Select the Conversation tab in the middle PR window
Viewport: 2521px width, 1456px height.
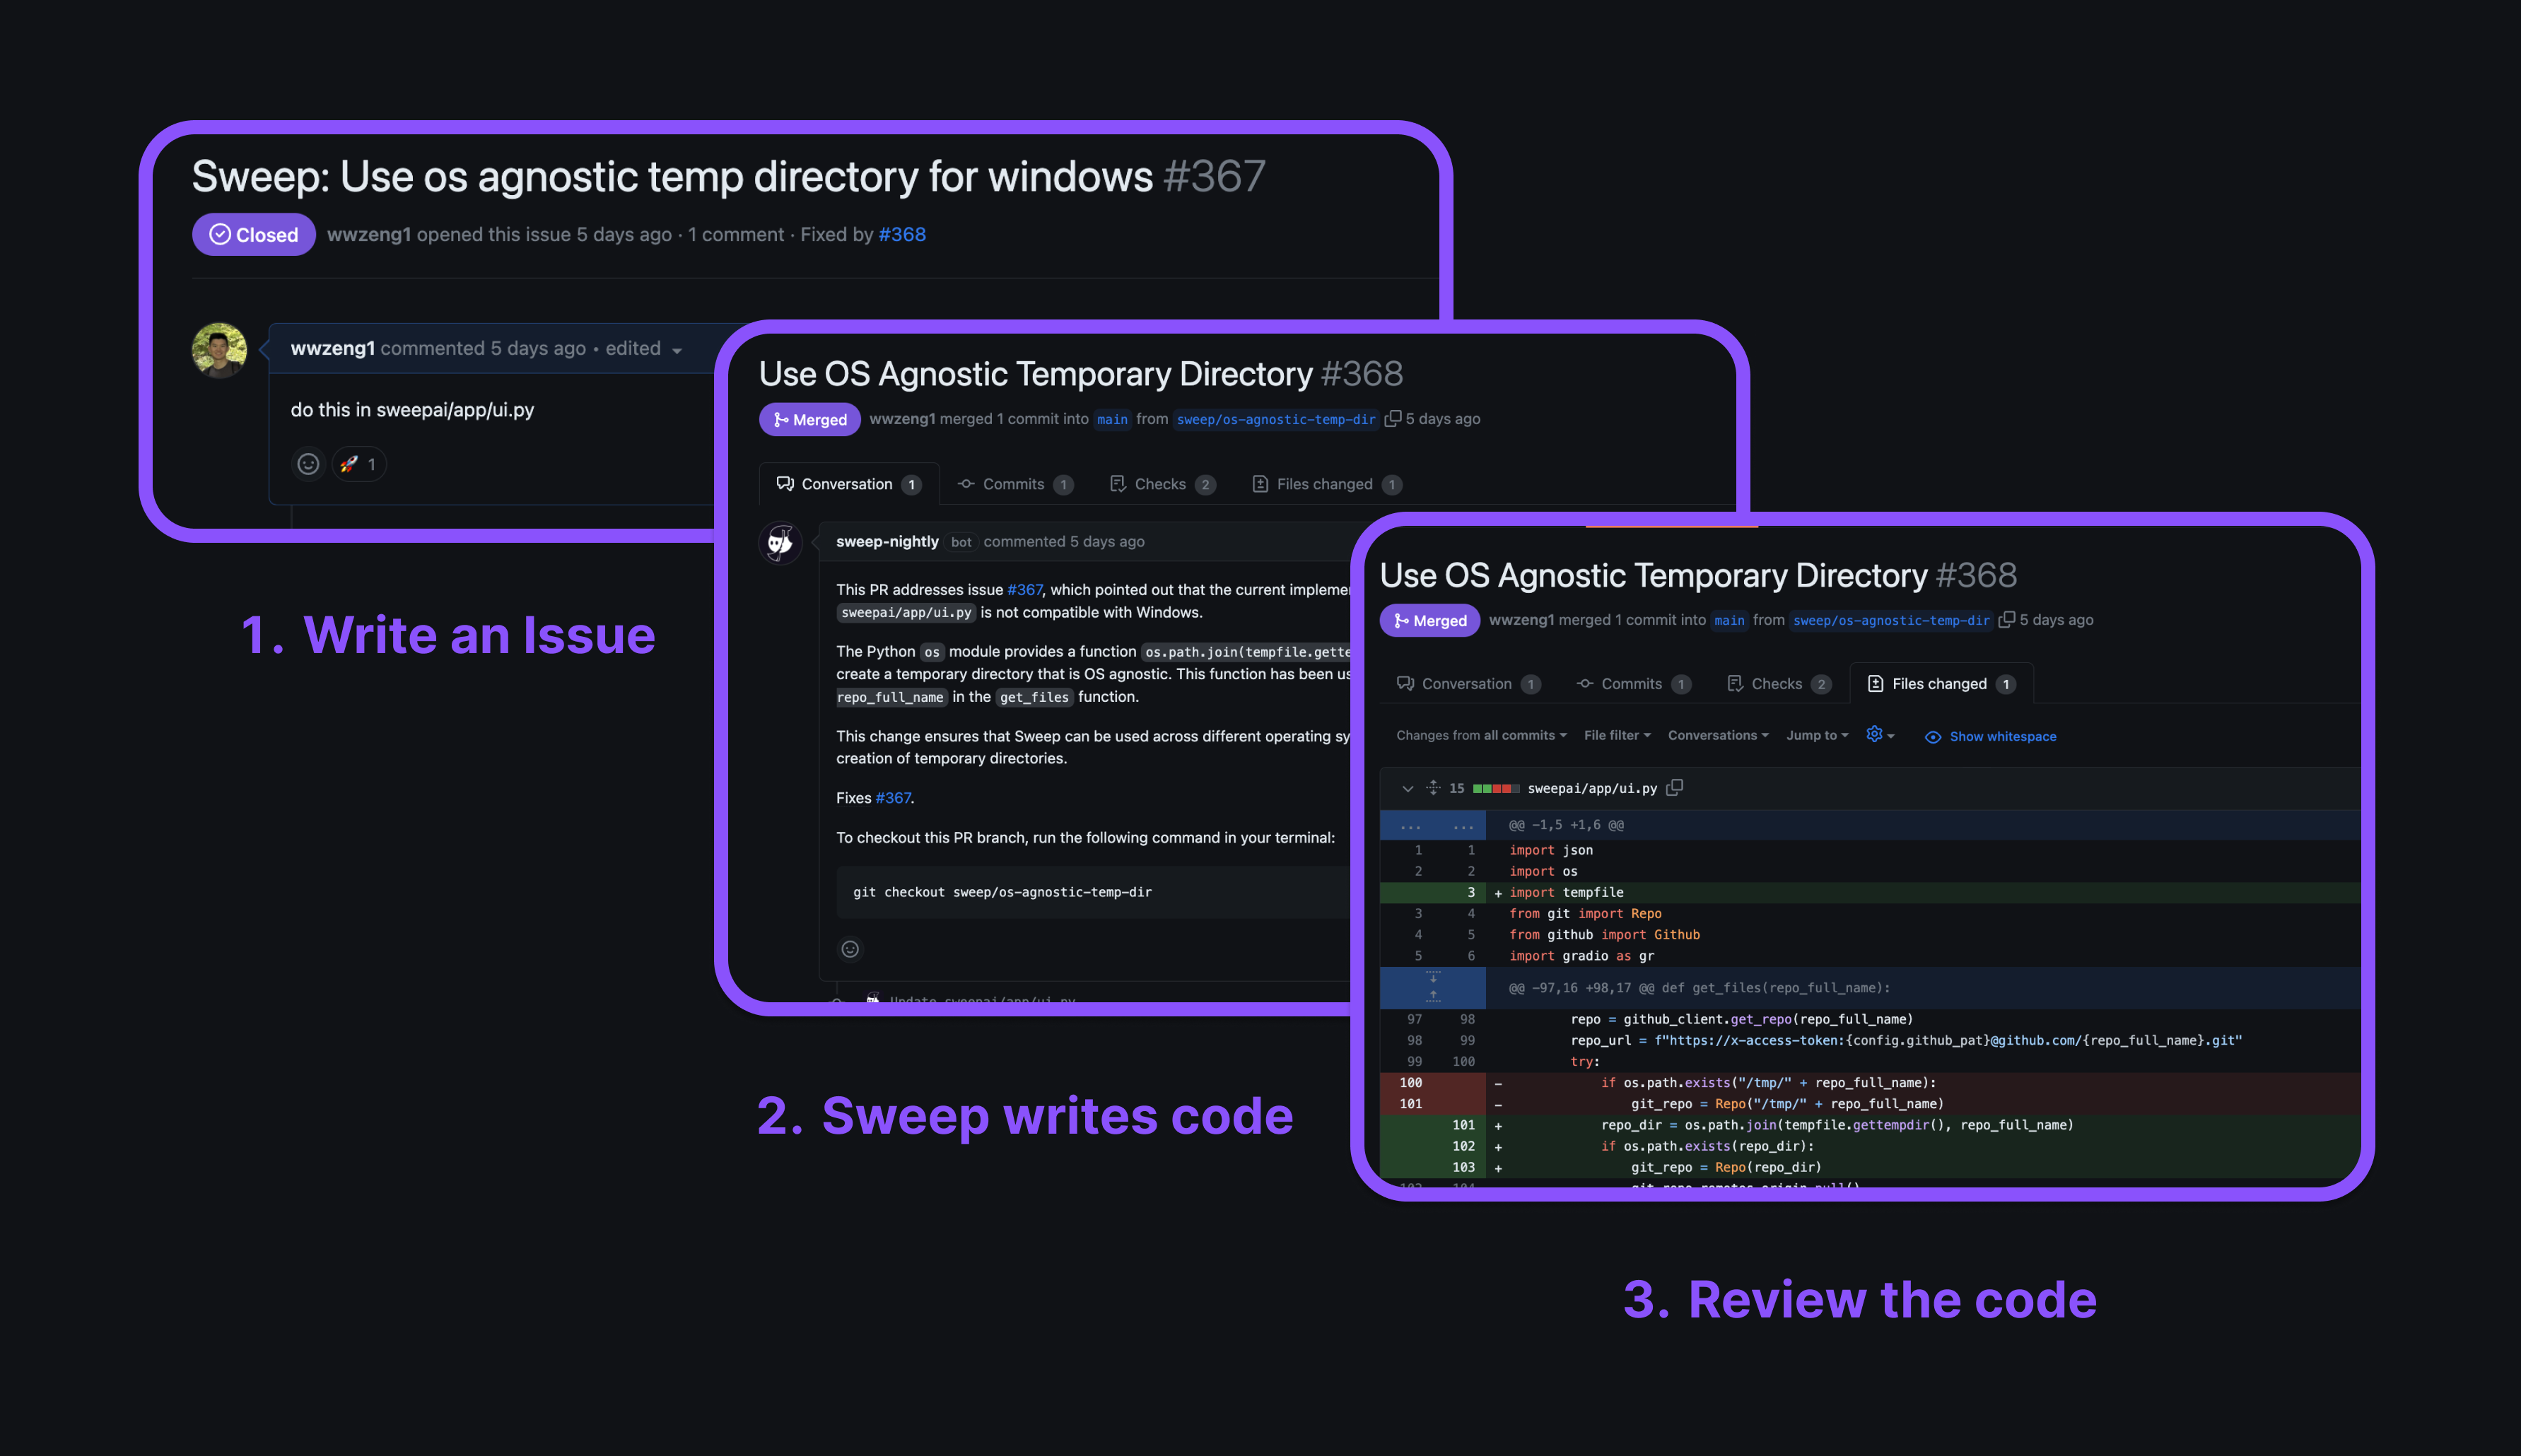point(849,484)
